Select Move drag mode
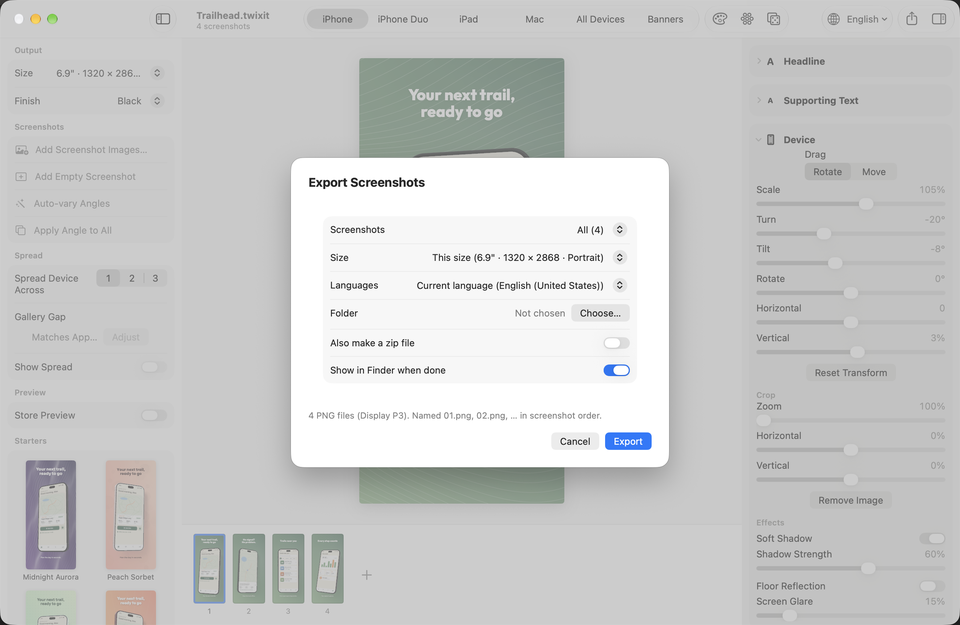The image size is (960, 625). (874, 171)
